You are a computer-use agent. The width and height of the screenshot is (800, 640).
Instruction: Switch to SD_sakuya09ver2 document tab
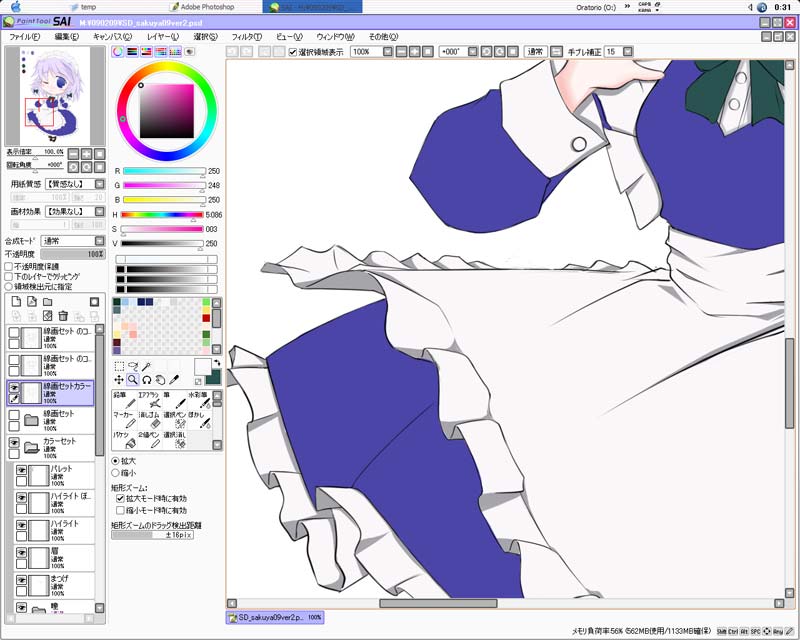[x=274, y=618]
